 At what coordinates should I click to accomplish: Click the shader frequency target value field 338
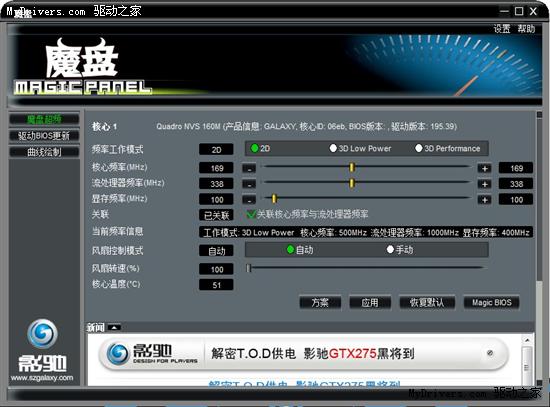516,184
